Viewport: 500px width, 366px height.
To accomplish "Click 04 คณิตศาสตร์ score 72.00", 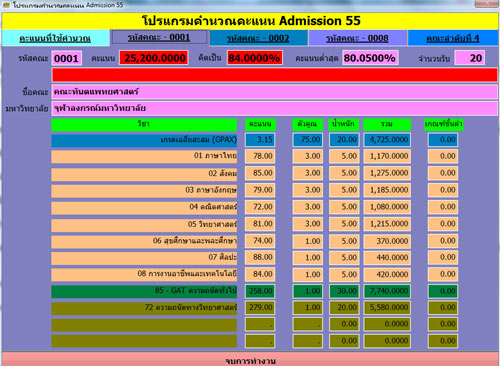I will (x=260, y=207).
